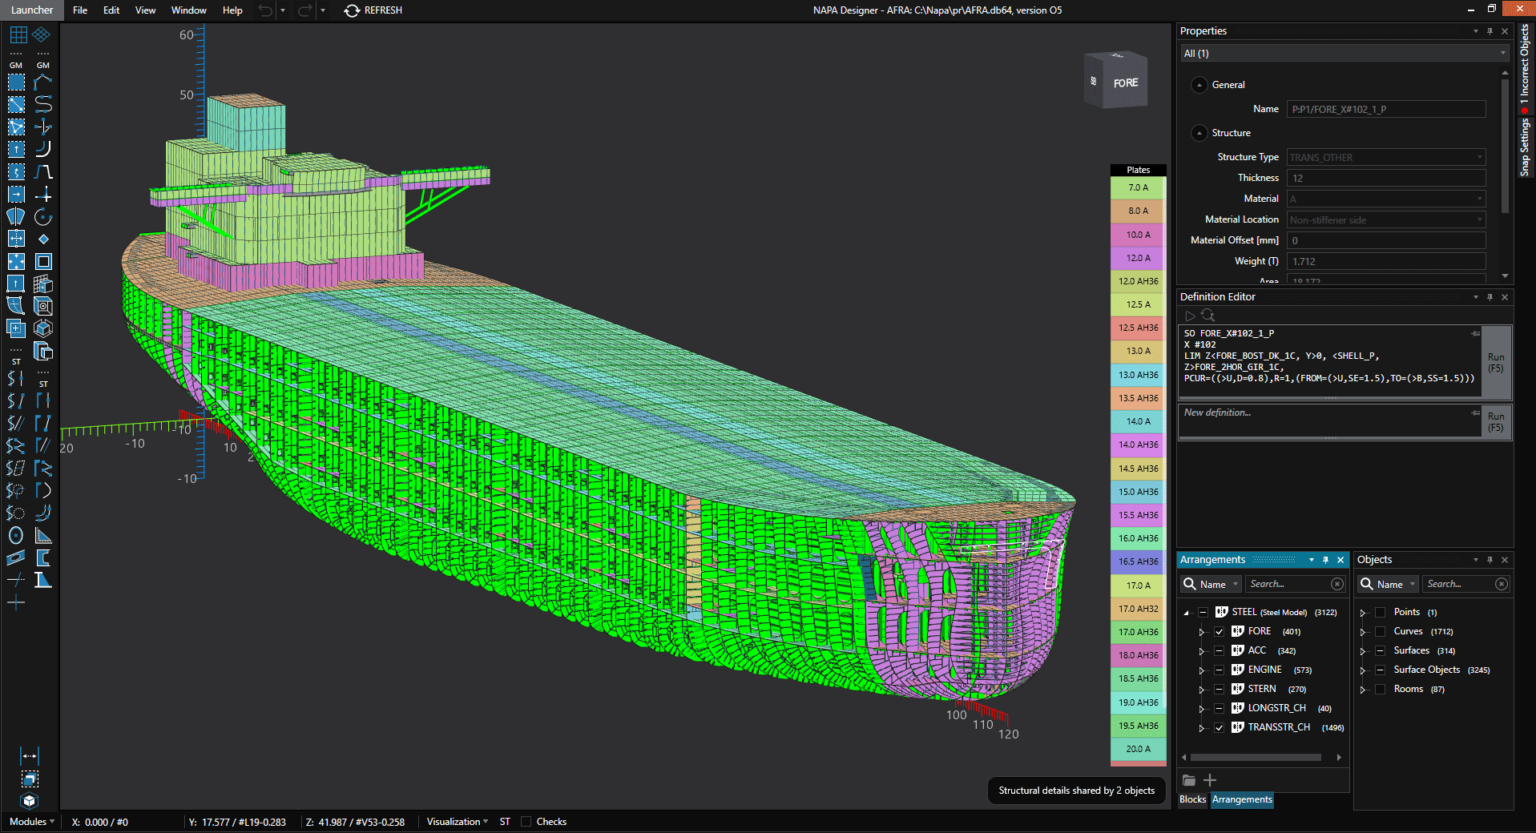Open the Modules dropdown in the status bar

tap(30, 821)
